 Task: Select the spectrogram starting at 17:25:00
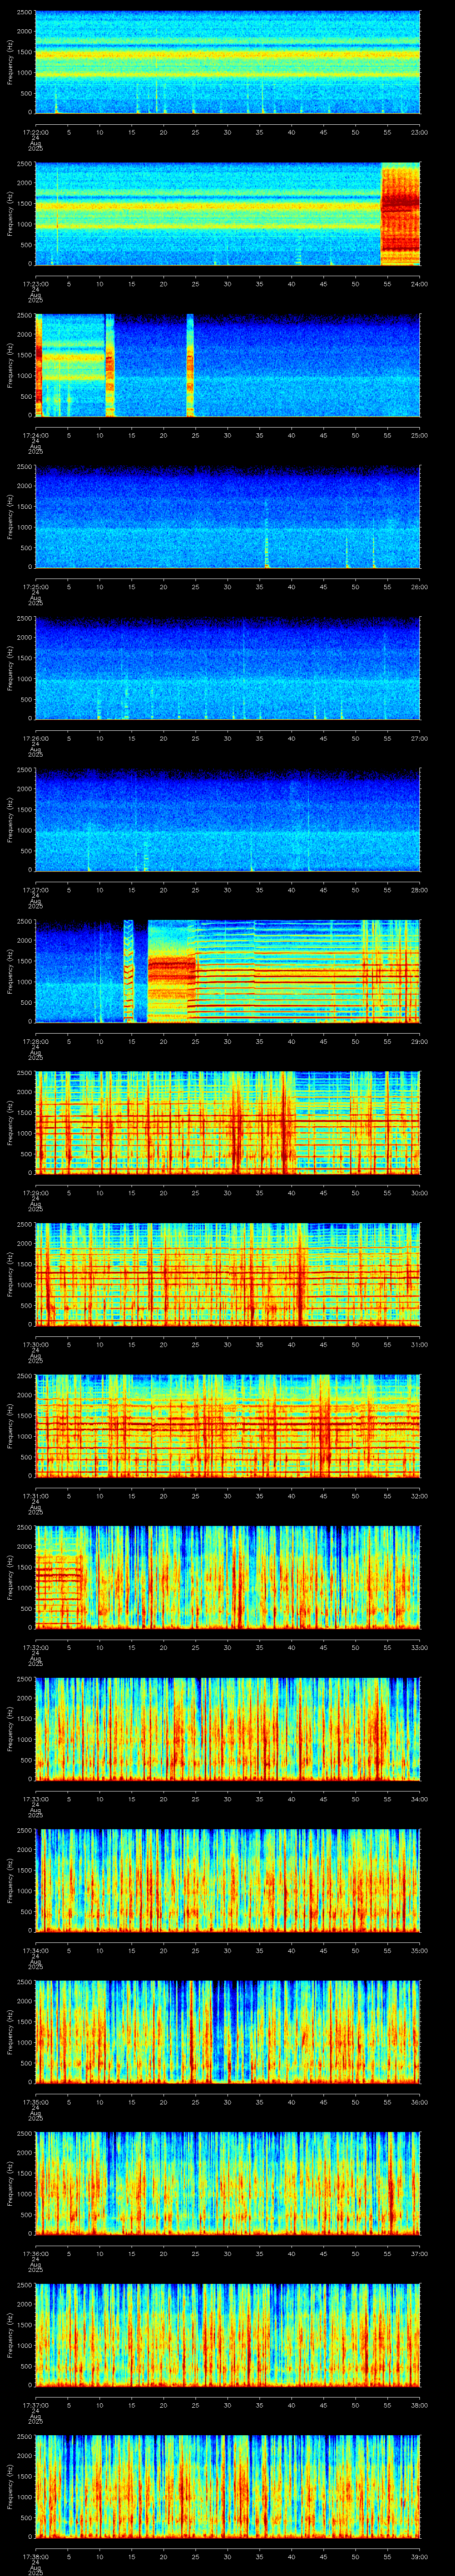(227, 517)
